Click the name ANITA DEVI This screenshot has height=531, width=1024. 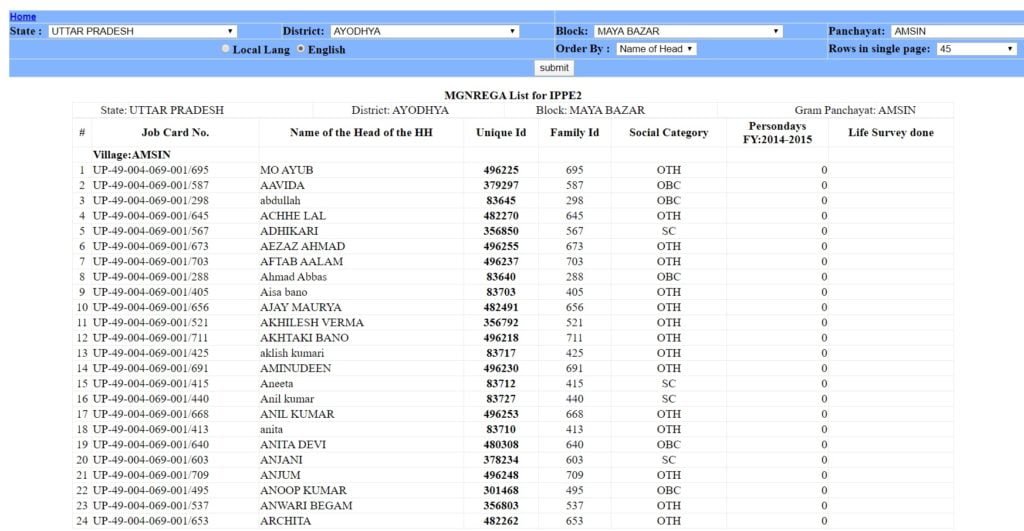click(x=293, y=445)
